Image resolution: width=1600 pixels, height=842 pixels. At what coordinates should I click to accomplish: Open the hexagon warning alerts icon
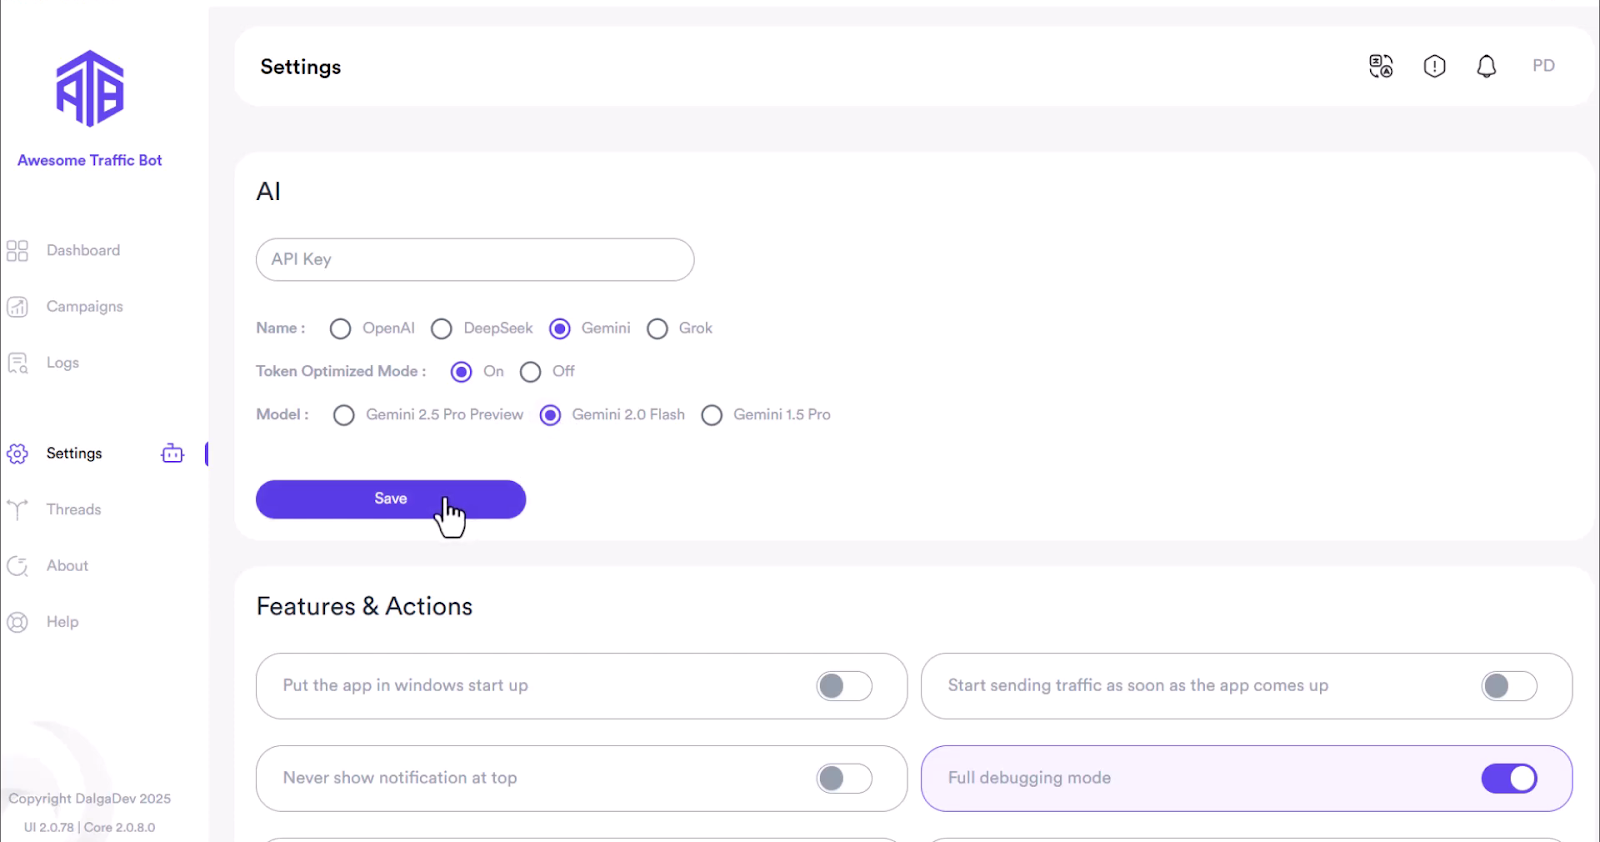click(x=1434, y=66)
